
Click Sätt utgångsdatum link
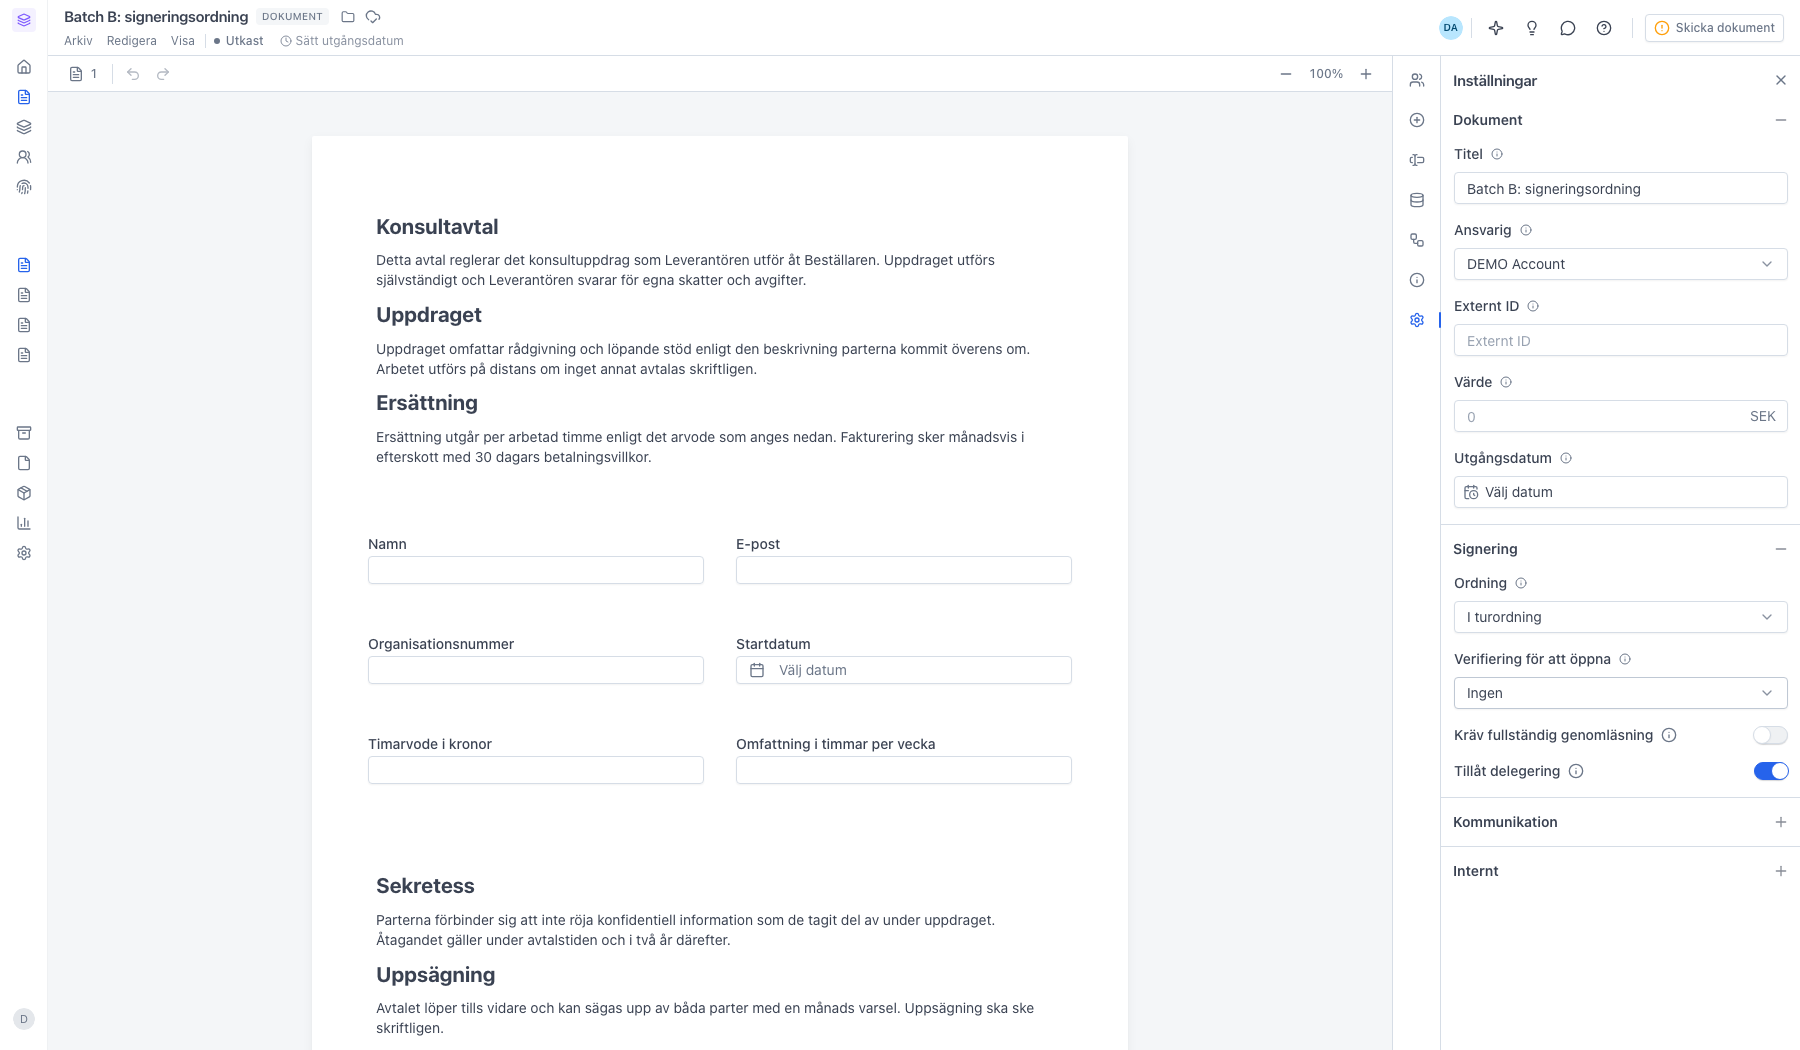[x=342, y=41]
